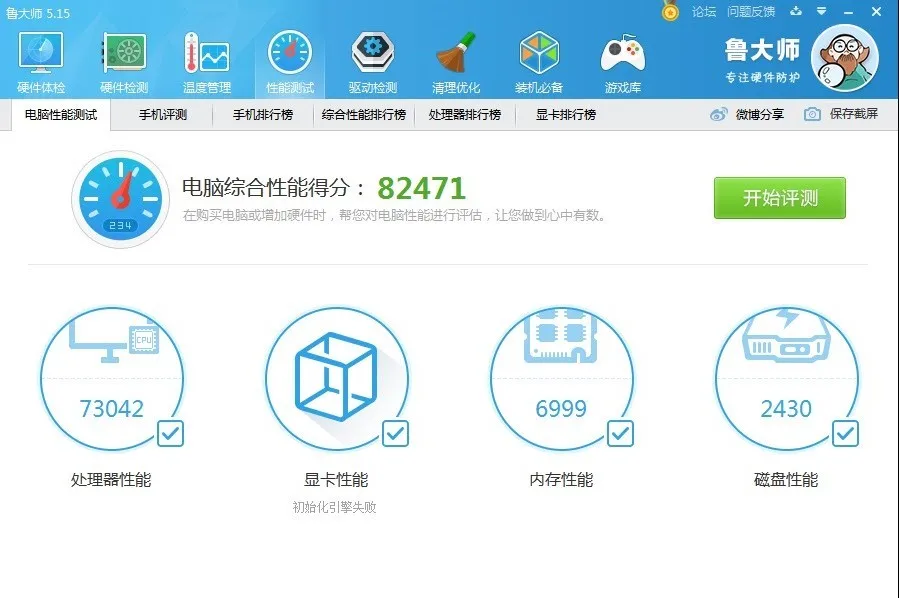Click the 磁盘性能 disk circle icon
The image size is (899, 598).
coord(787,378)
